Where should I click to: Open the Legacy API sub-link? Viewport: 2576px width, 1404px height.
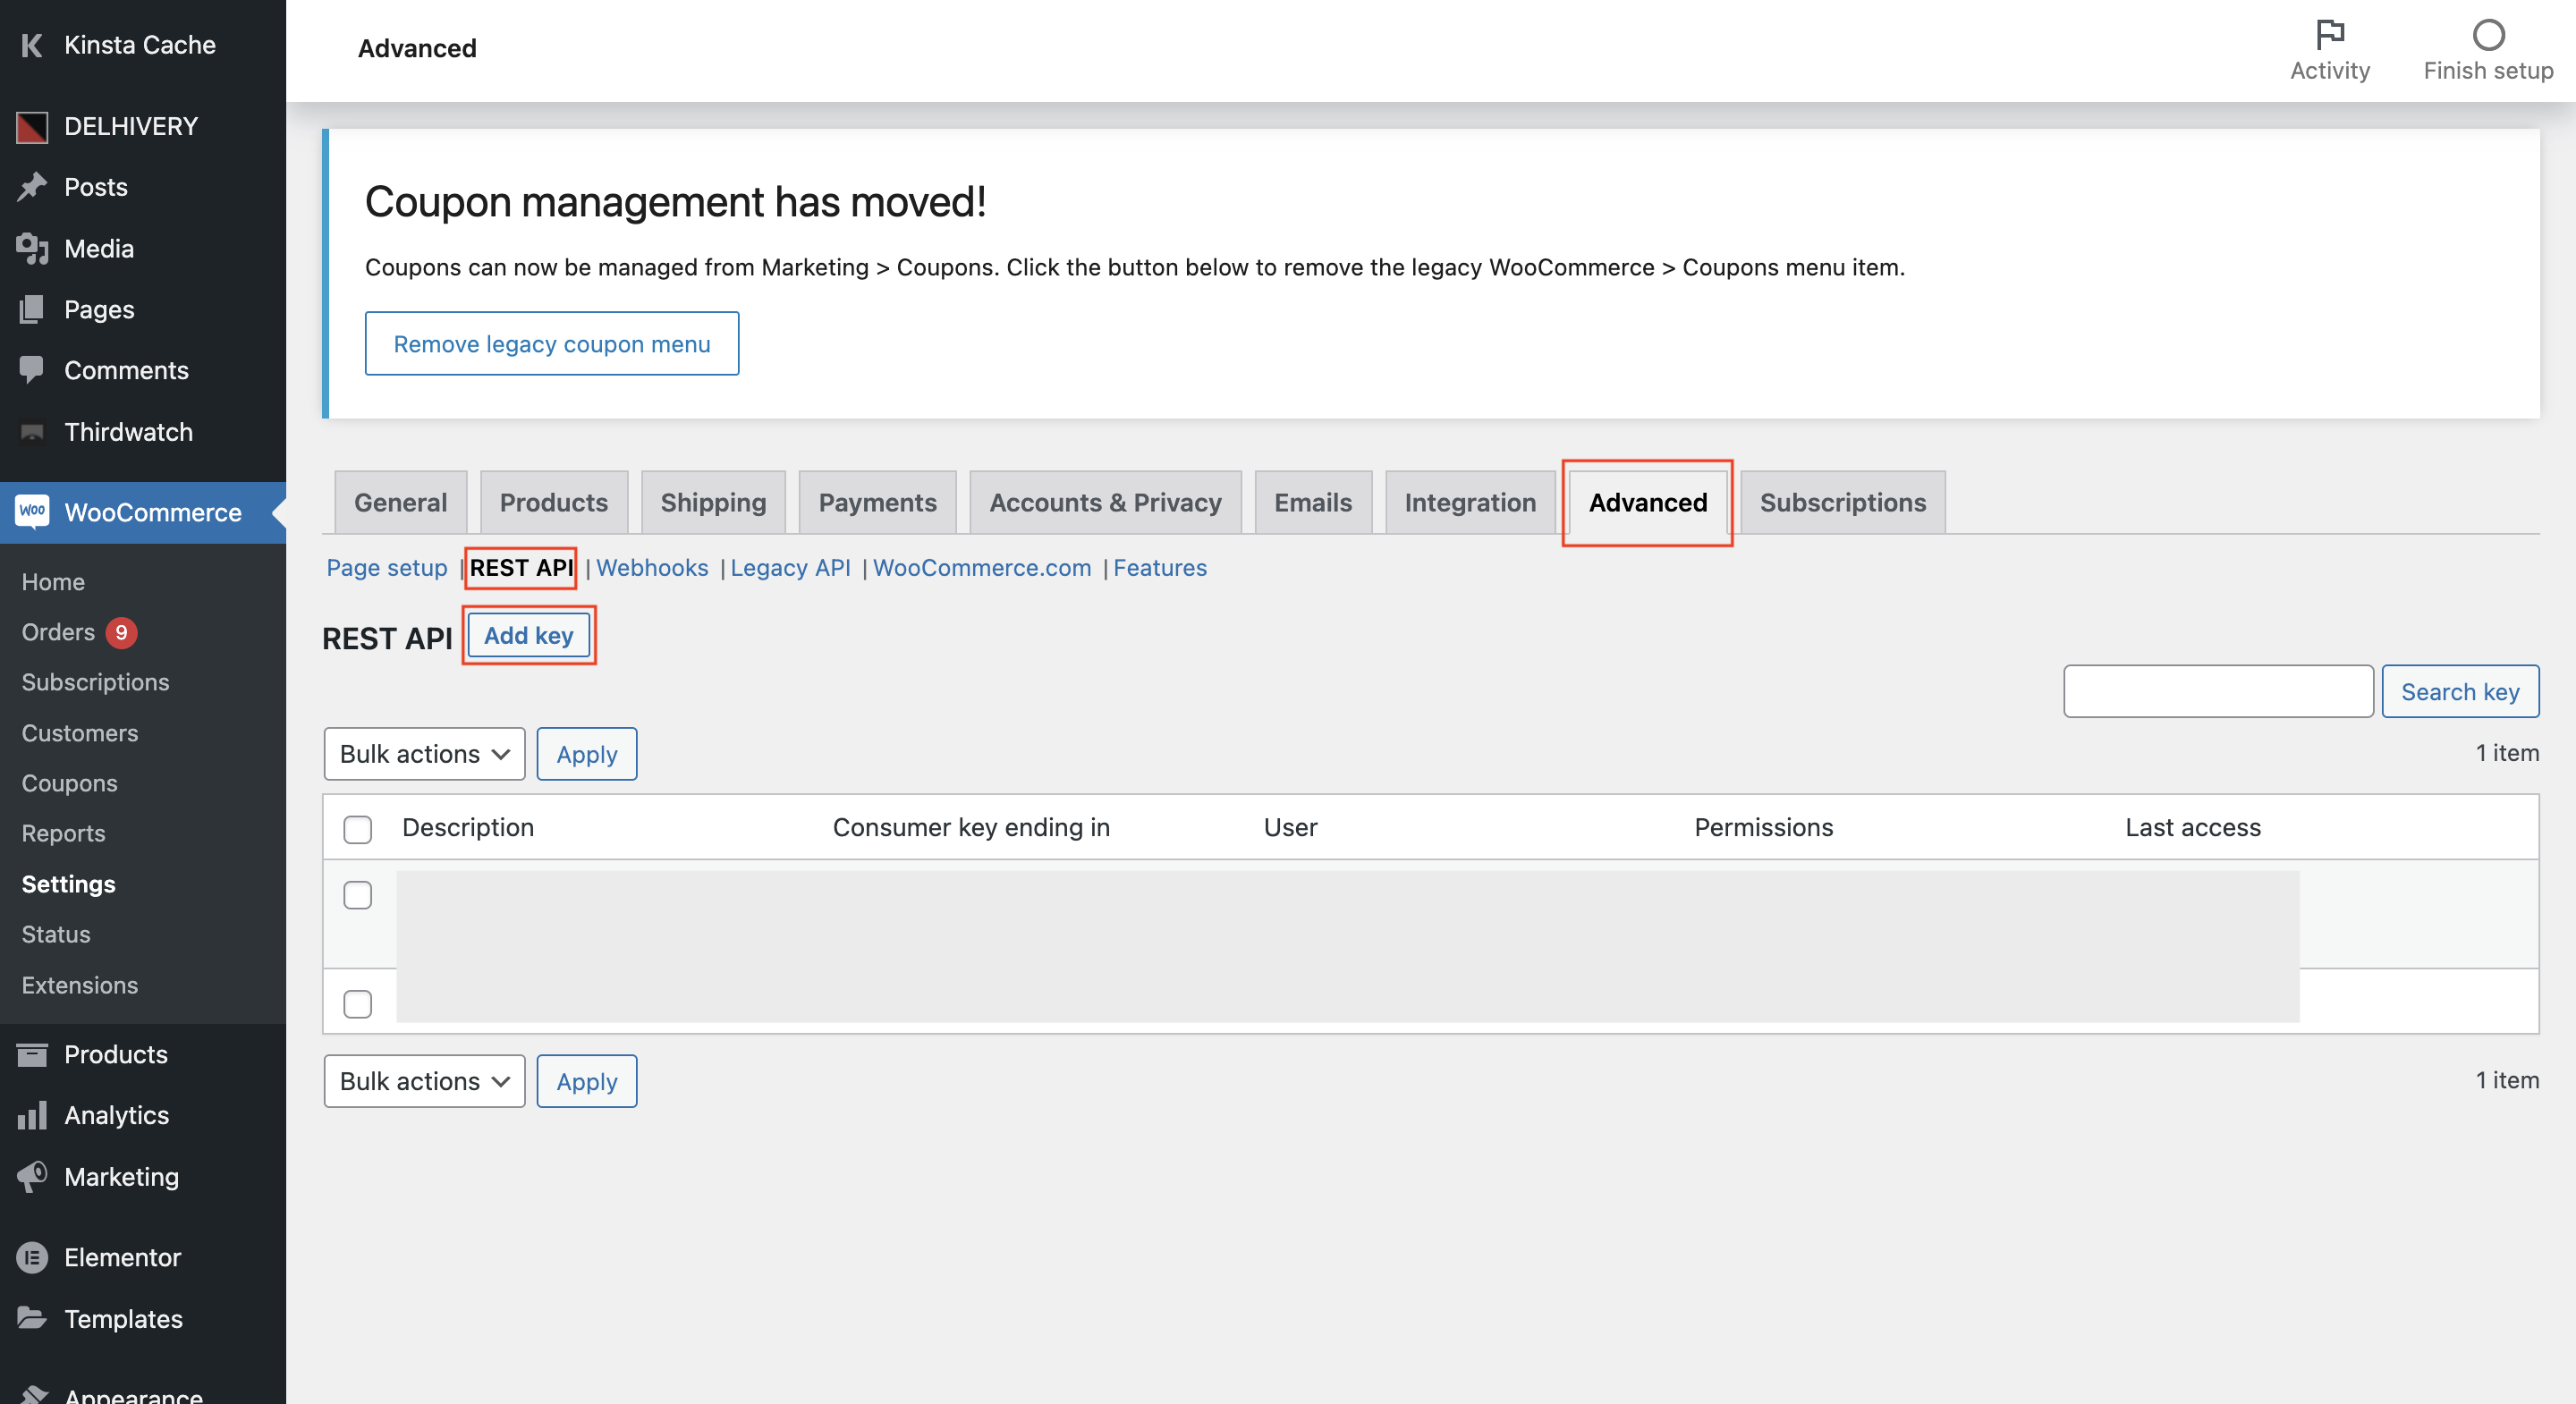pyautogui.click(x=790, y=567)
